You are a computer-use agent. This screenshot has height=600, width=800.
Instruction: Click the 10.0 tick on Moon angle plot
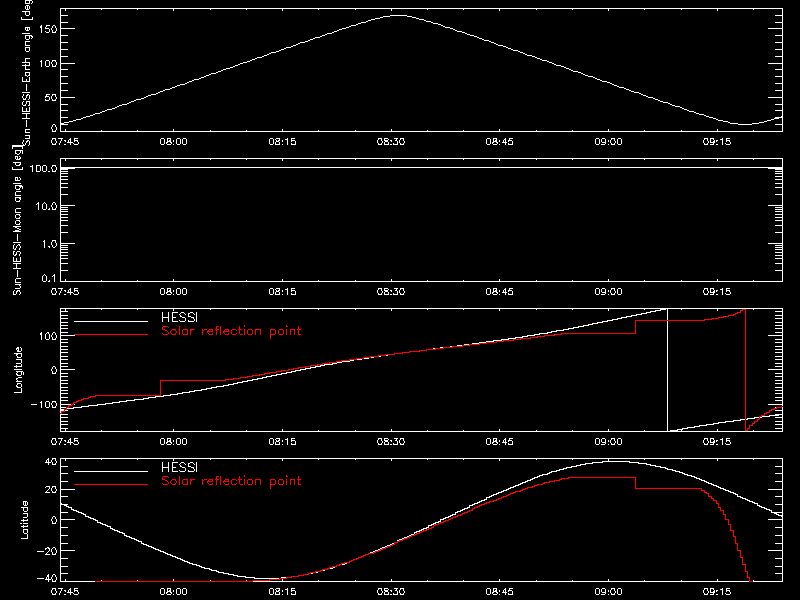point(46,206)
